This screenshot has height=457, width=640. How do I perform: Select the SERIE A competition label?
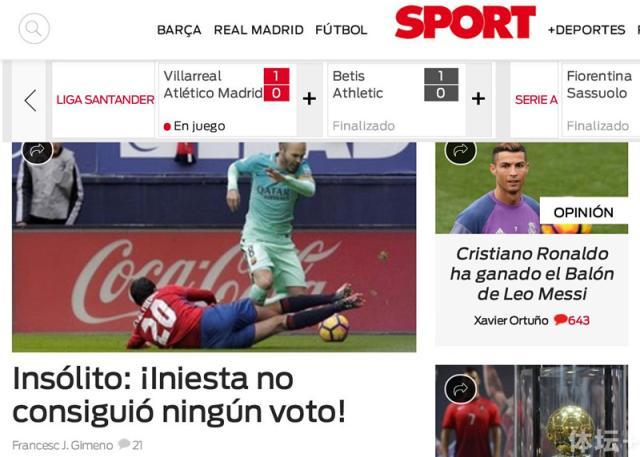536,100
